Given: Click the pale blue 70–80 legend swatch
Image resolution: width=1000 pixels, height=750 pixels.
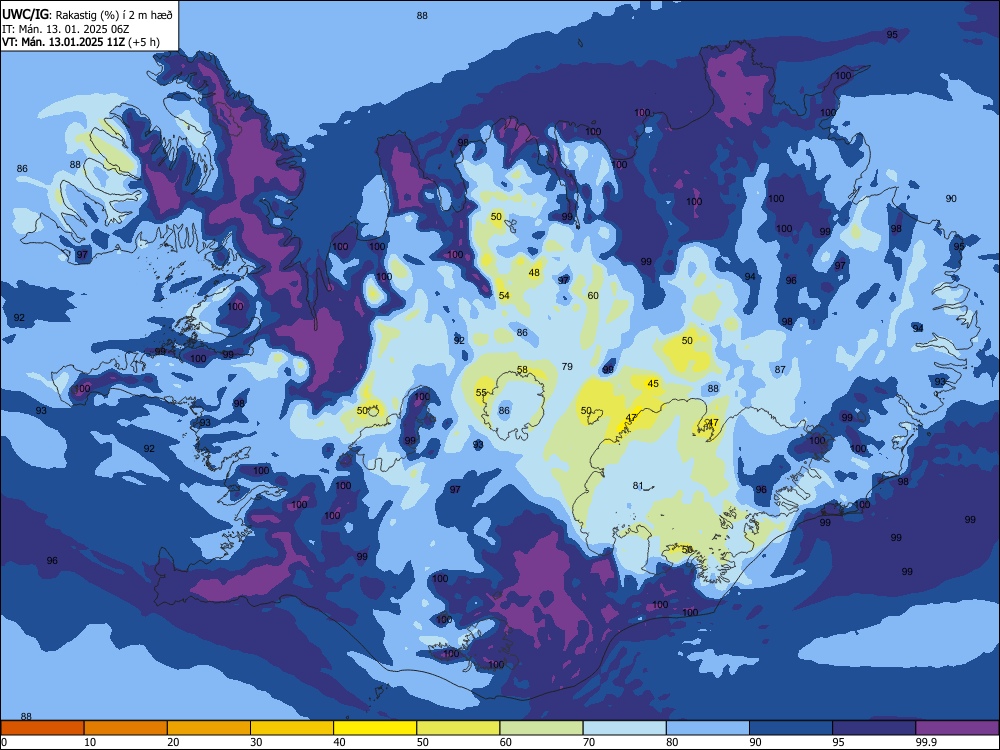Looking at the screenshot, I should (624, 728).
